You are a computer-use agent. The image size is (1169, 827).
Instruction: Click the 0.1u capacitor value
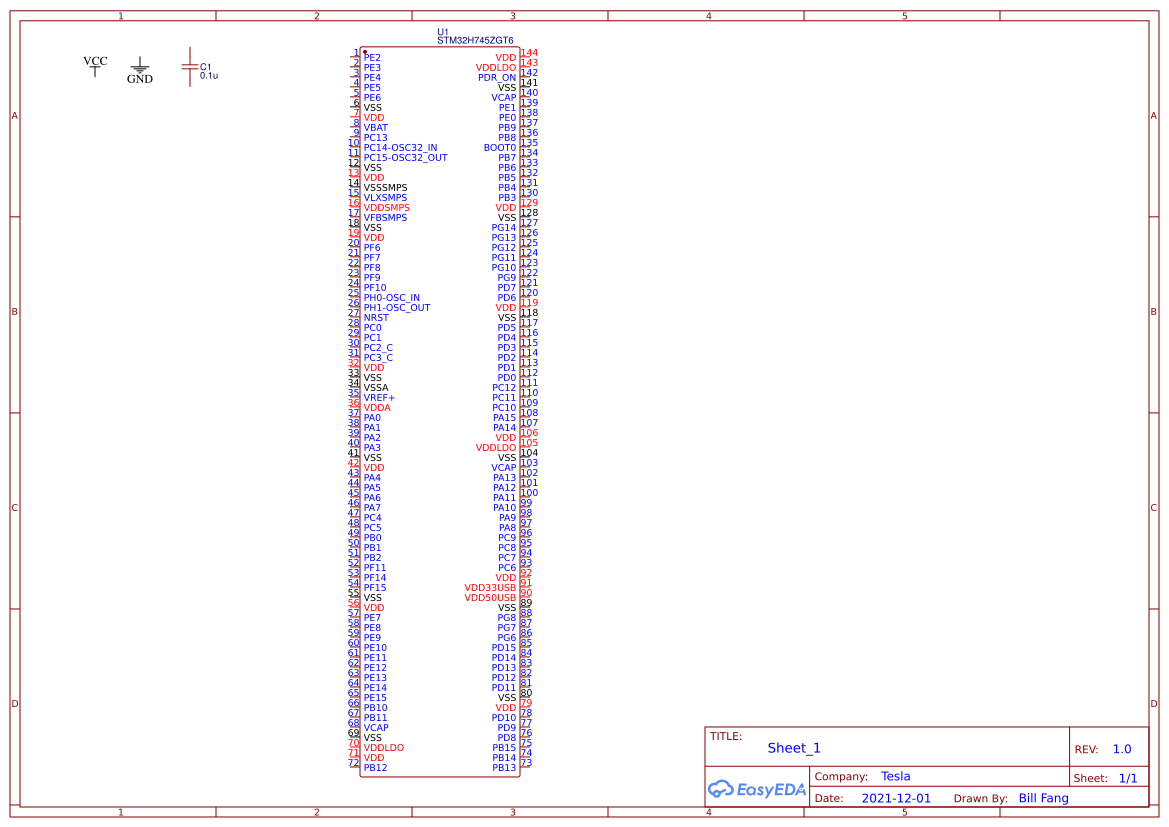click(x=209, y=75)
